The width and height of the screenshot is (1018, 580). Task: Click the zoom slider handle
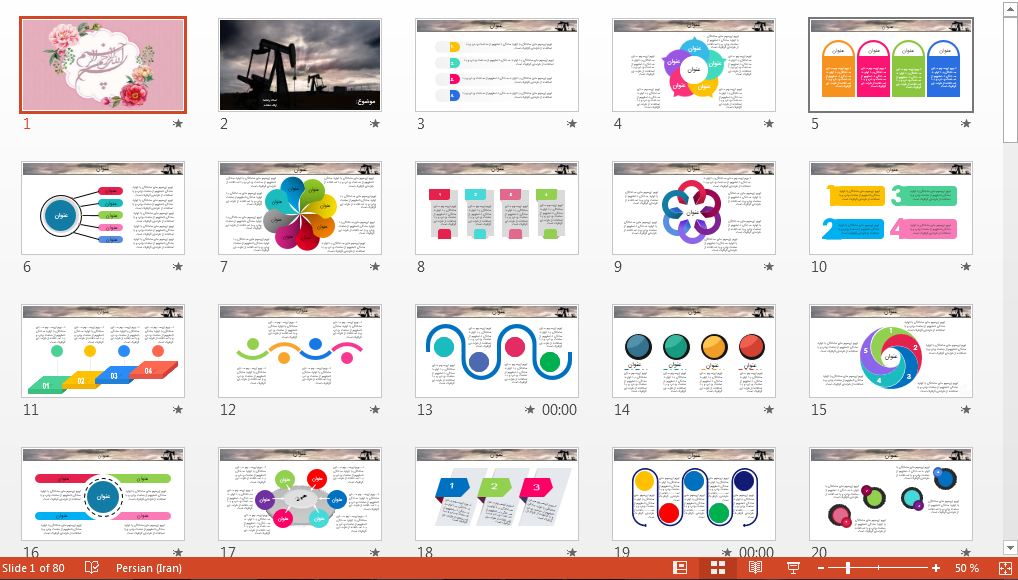click(x=848, y=568)
